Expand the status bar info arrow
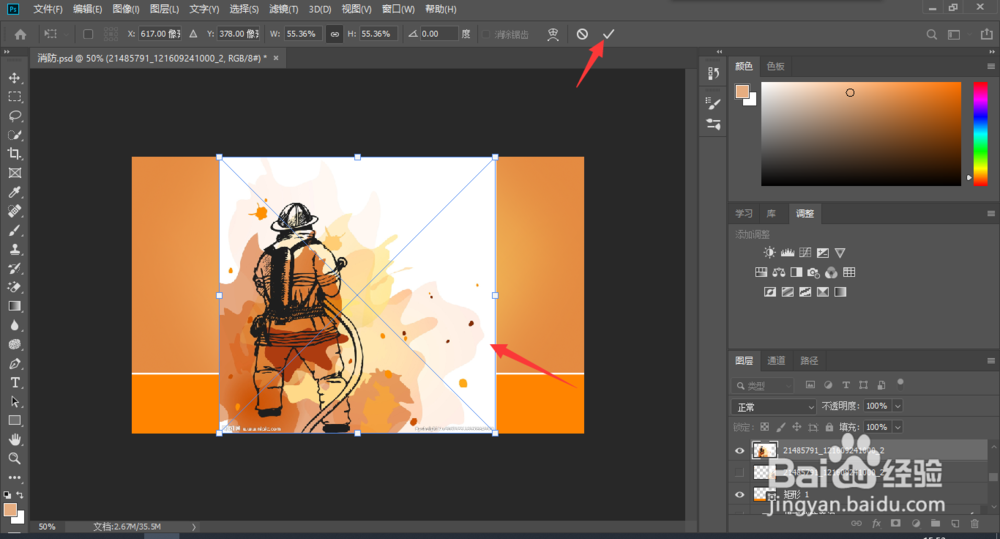Screen dimensions: 1000x539 pos(194,527)
